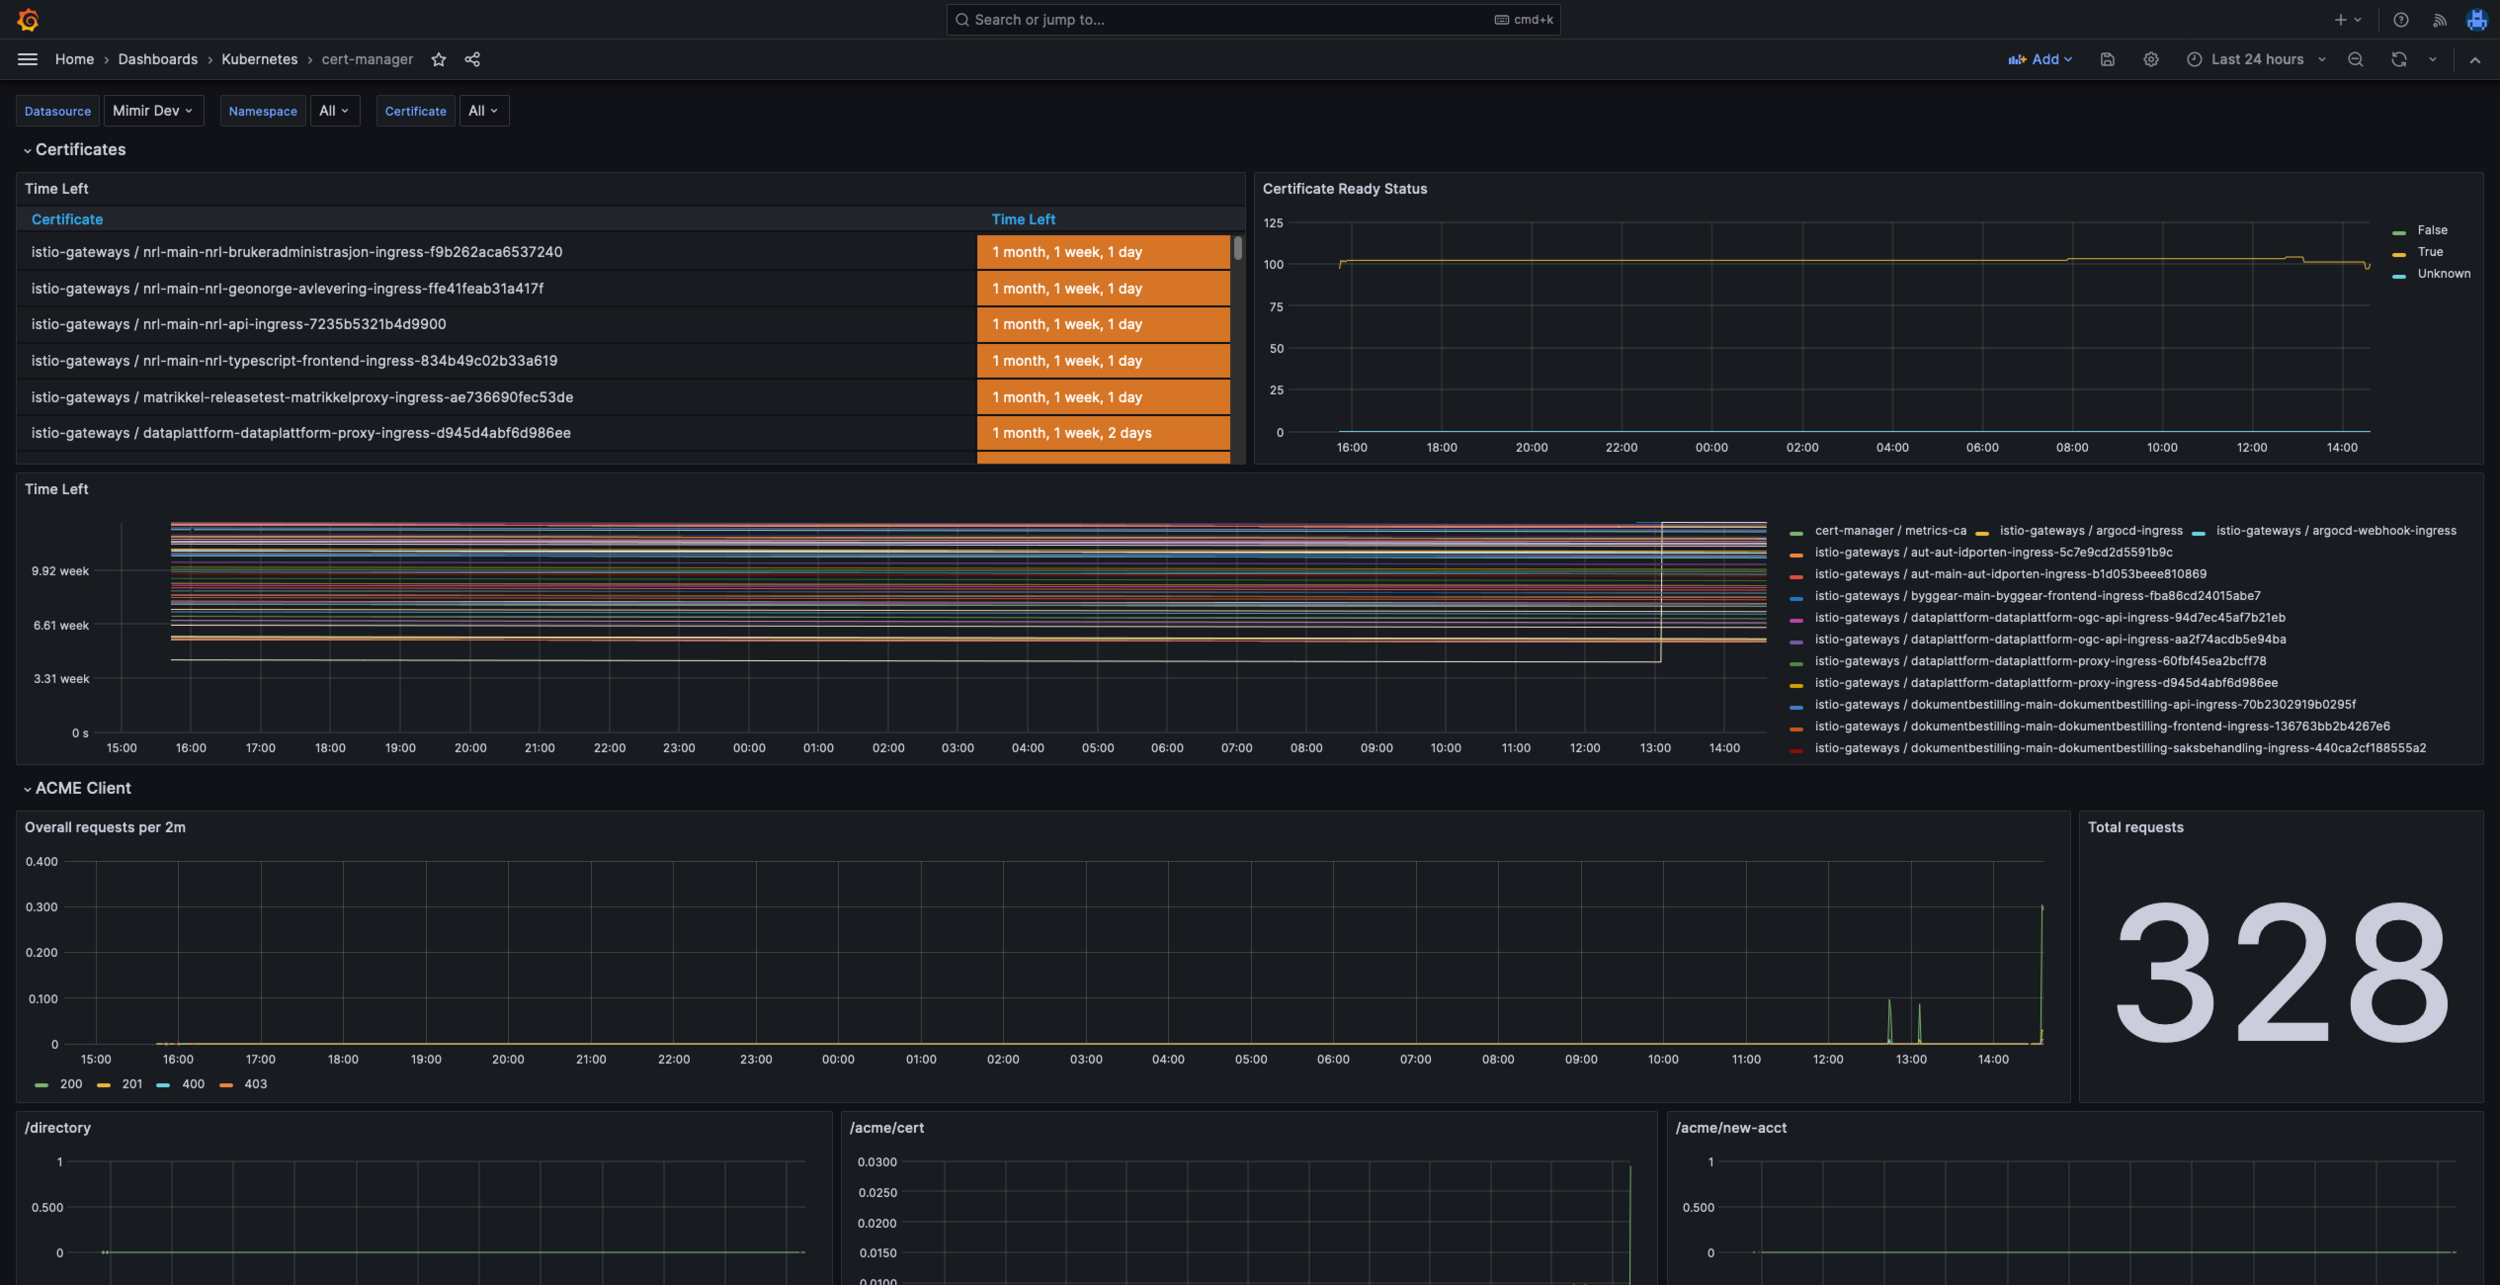Star the cert-manager dashboard

438,59
